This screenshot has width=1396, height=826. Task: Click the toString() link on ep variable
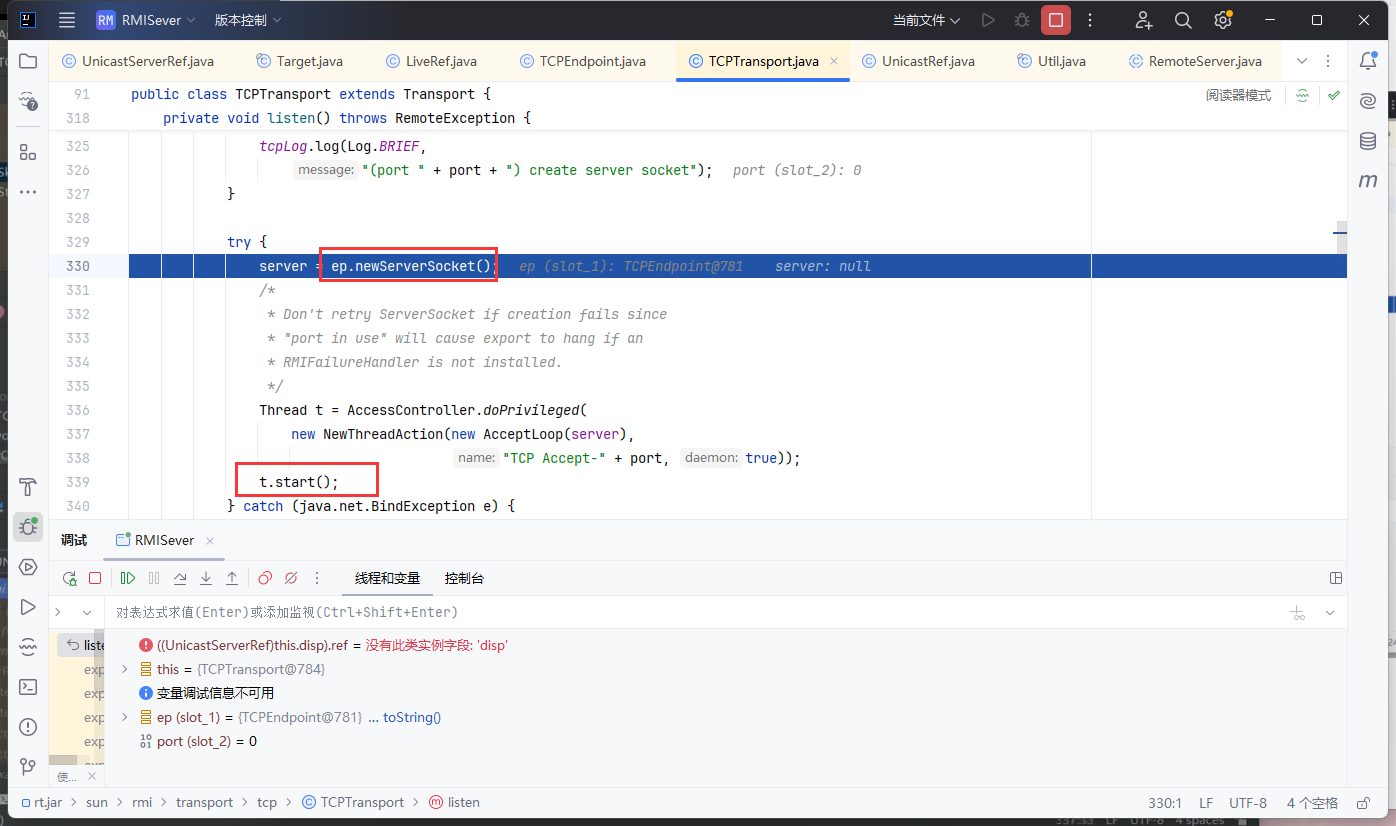[x=412, y=717]
